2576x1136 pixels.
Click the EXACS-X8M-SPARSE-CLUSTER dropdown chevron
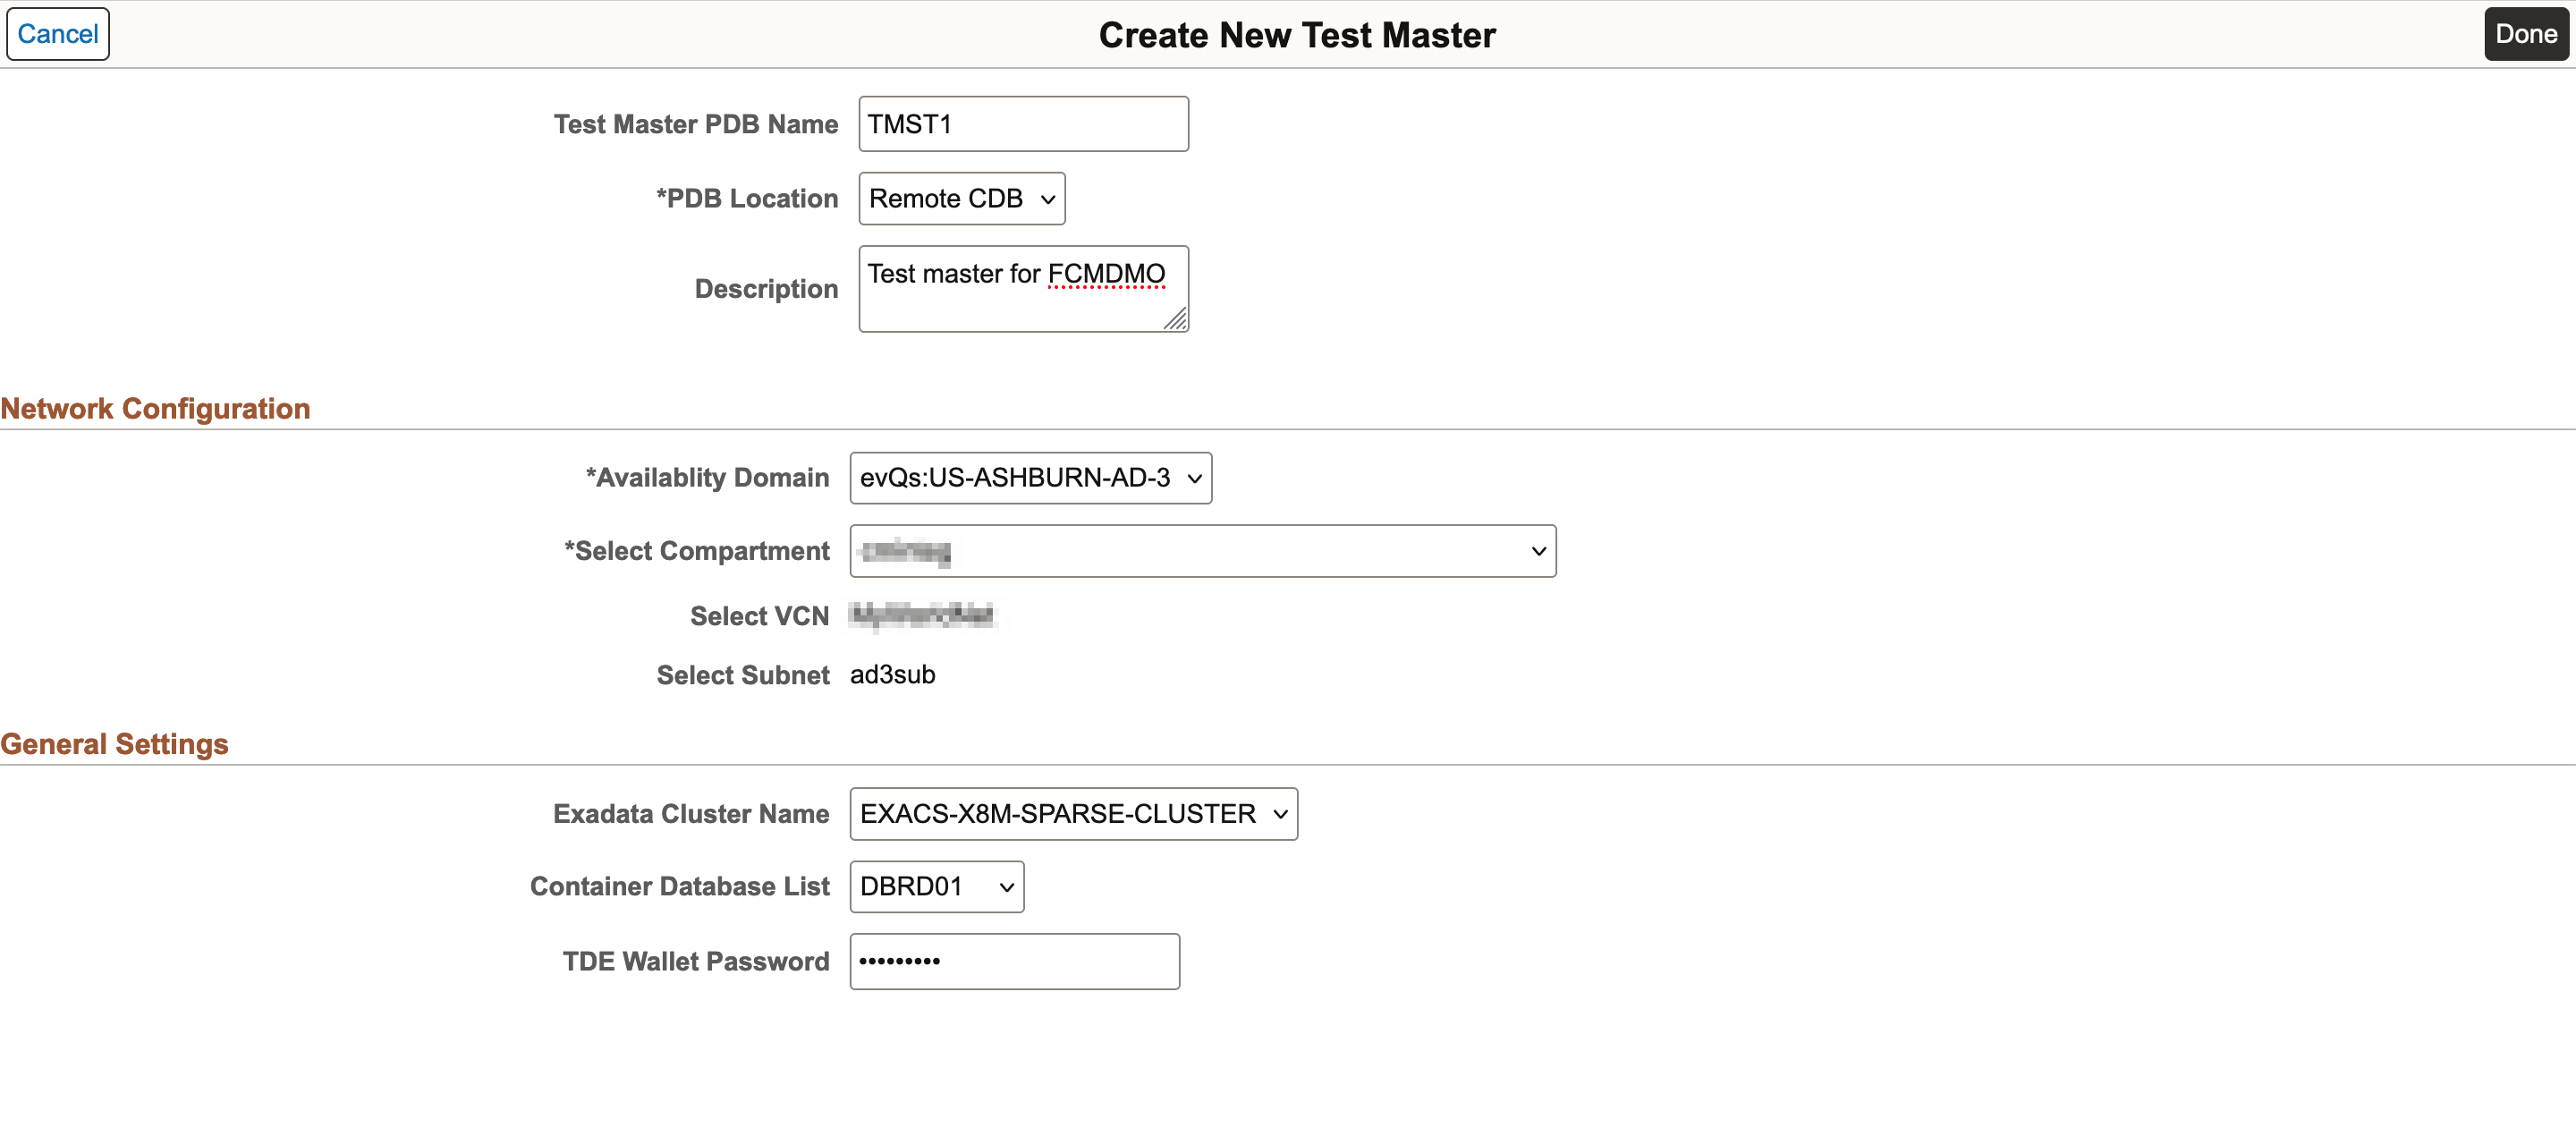click(1280, 815)
